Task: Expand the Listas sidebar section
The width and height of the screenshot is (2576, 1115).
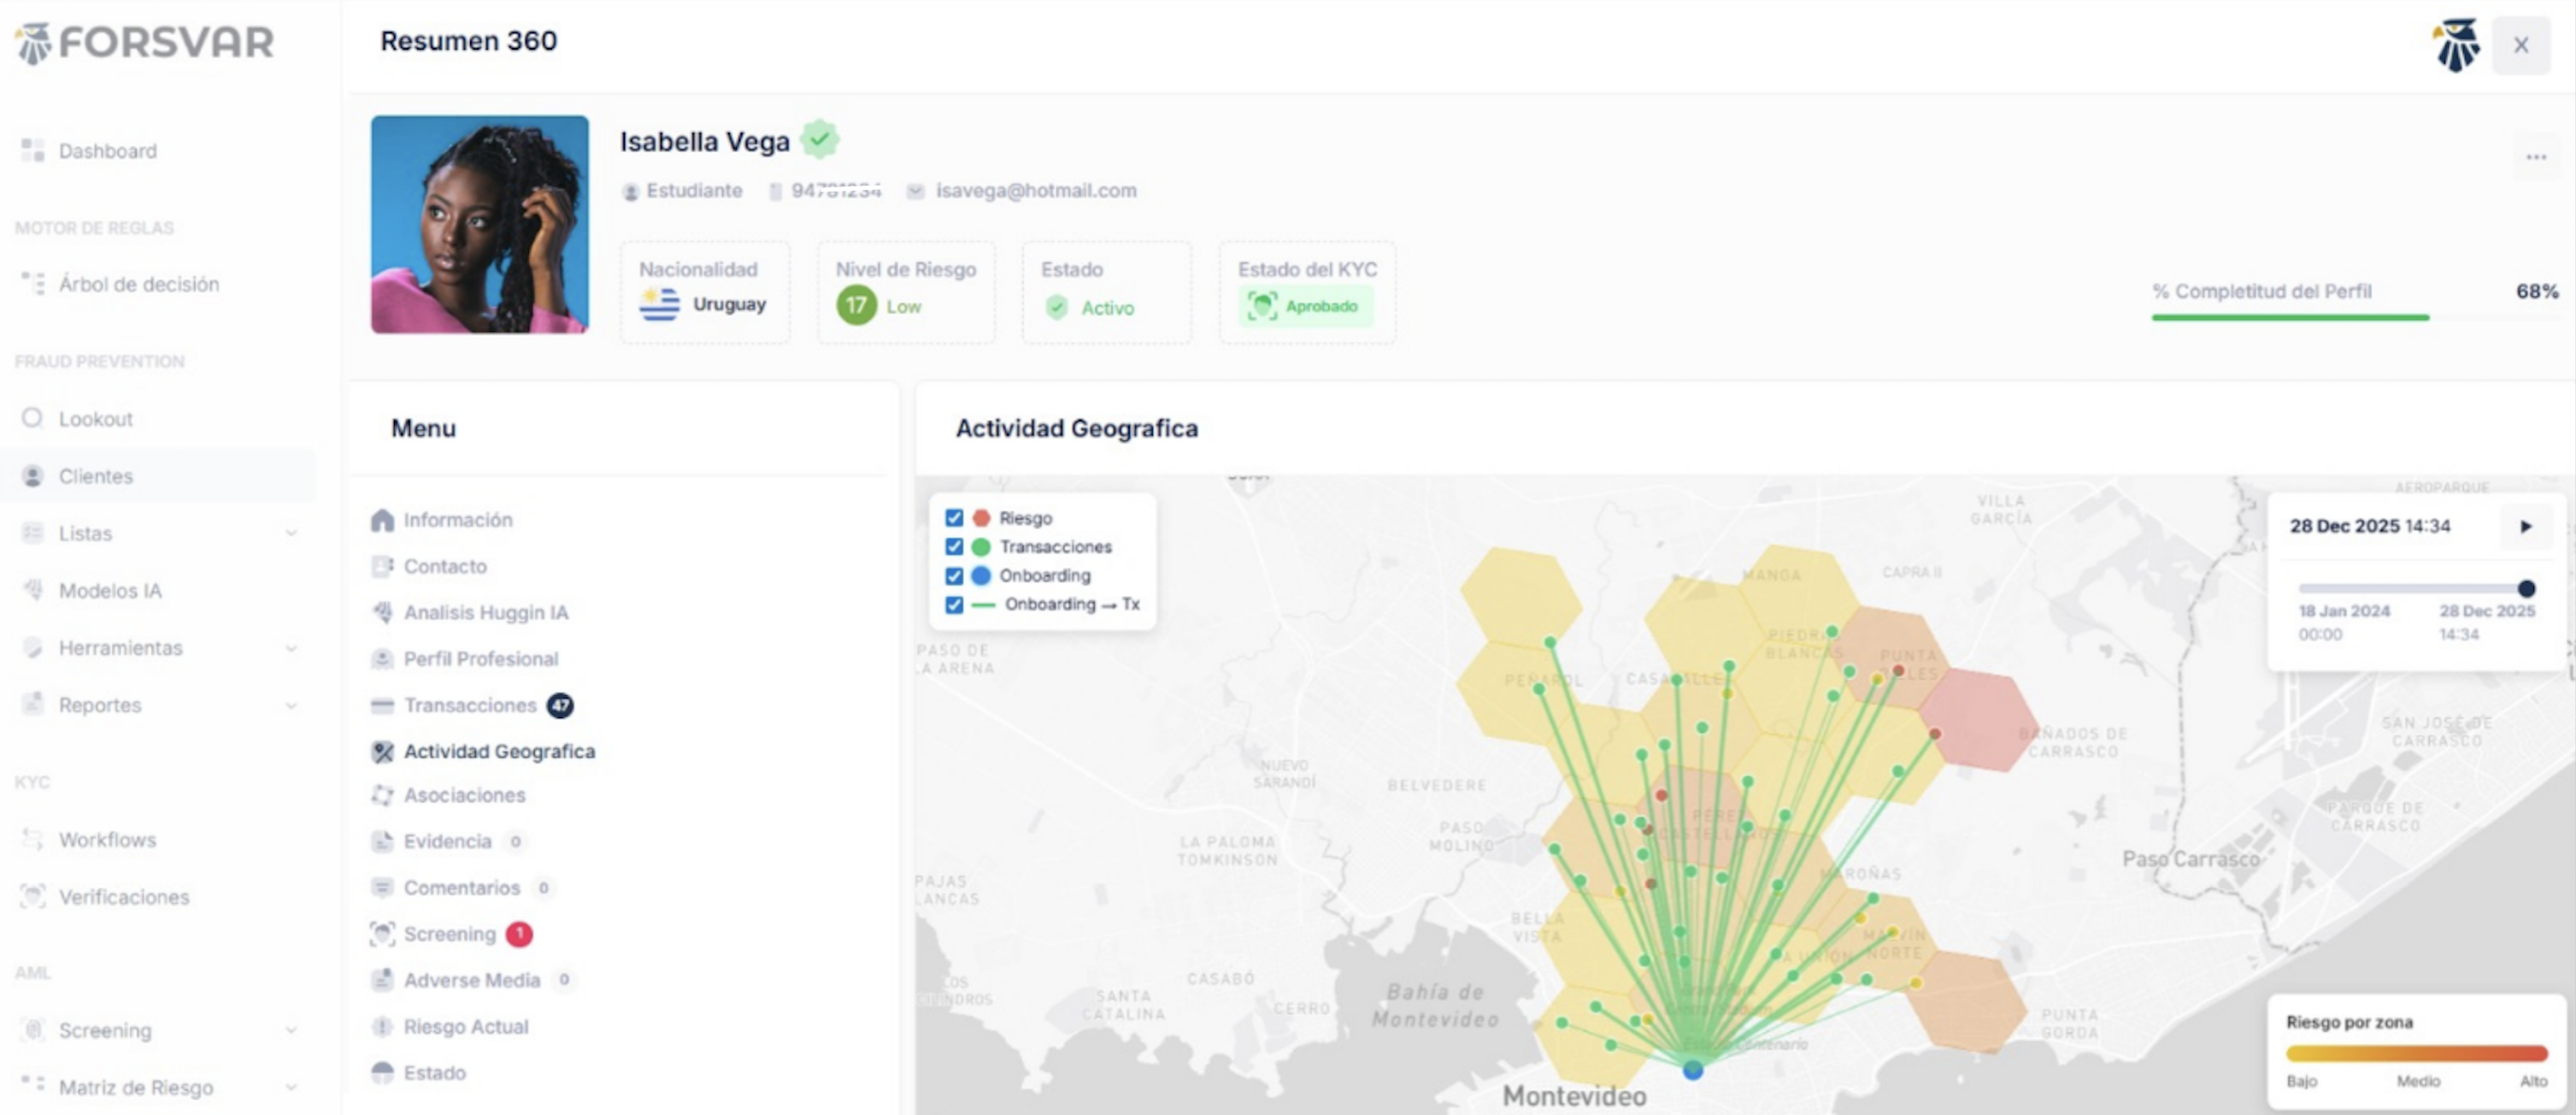Action: point(290,533)
